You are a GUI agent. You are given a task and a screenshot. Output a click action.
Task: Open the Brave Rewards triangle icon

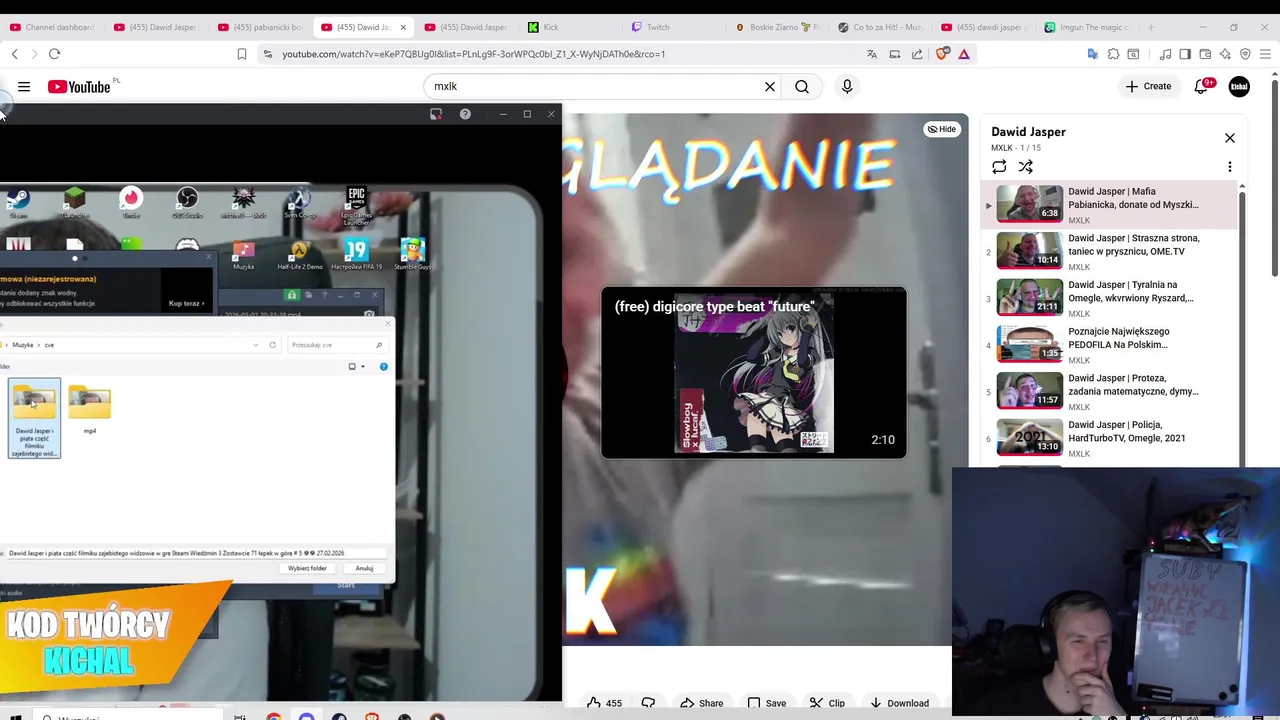[x=964, y=54]
